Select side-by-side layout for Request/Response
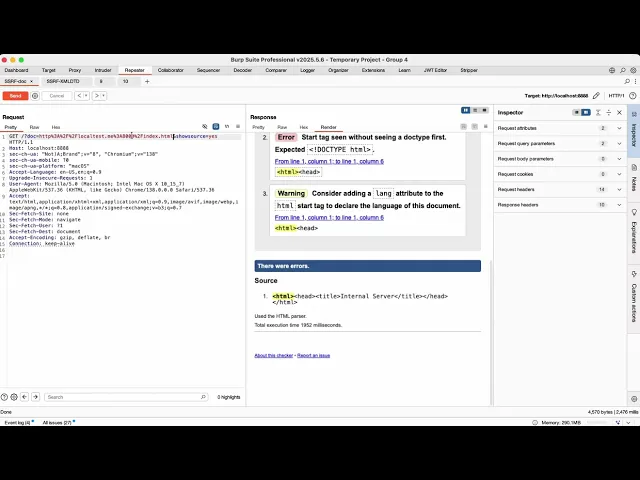Viewport: 640px width, 480px height. click(x=465, y=110)
